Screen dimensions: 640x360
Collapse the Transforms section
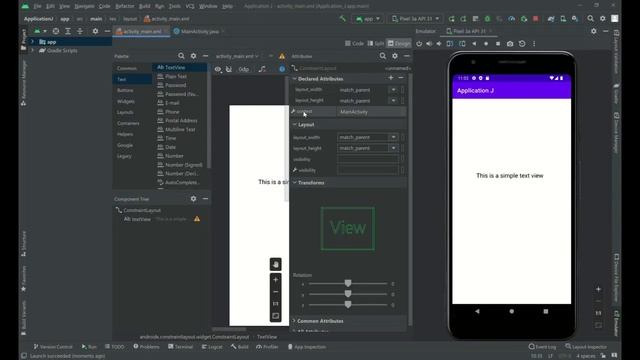click(294, 182)
